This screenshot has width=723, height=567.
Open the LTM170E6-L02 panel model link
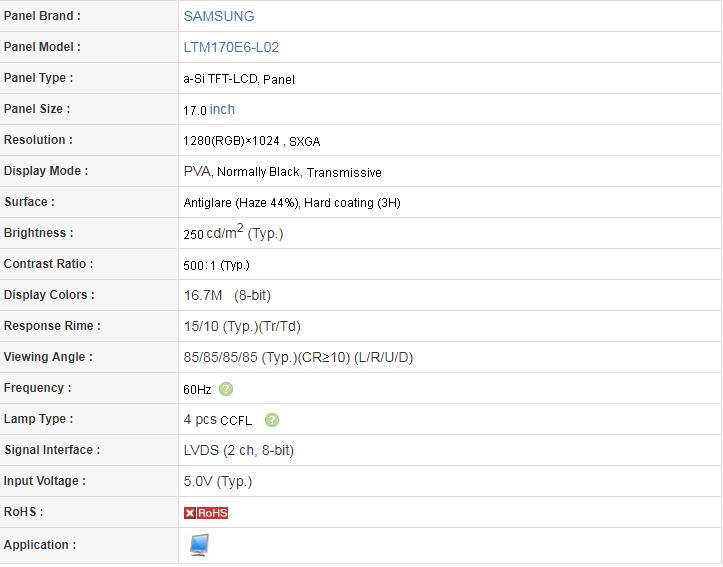click(x=231, y=47)
